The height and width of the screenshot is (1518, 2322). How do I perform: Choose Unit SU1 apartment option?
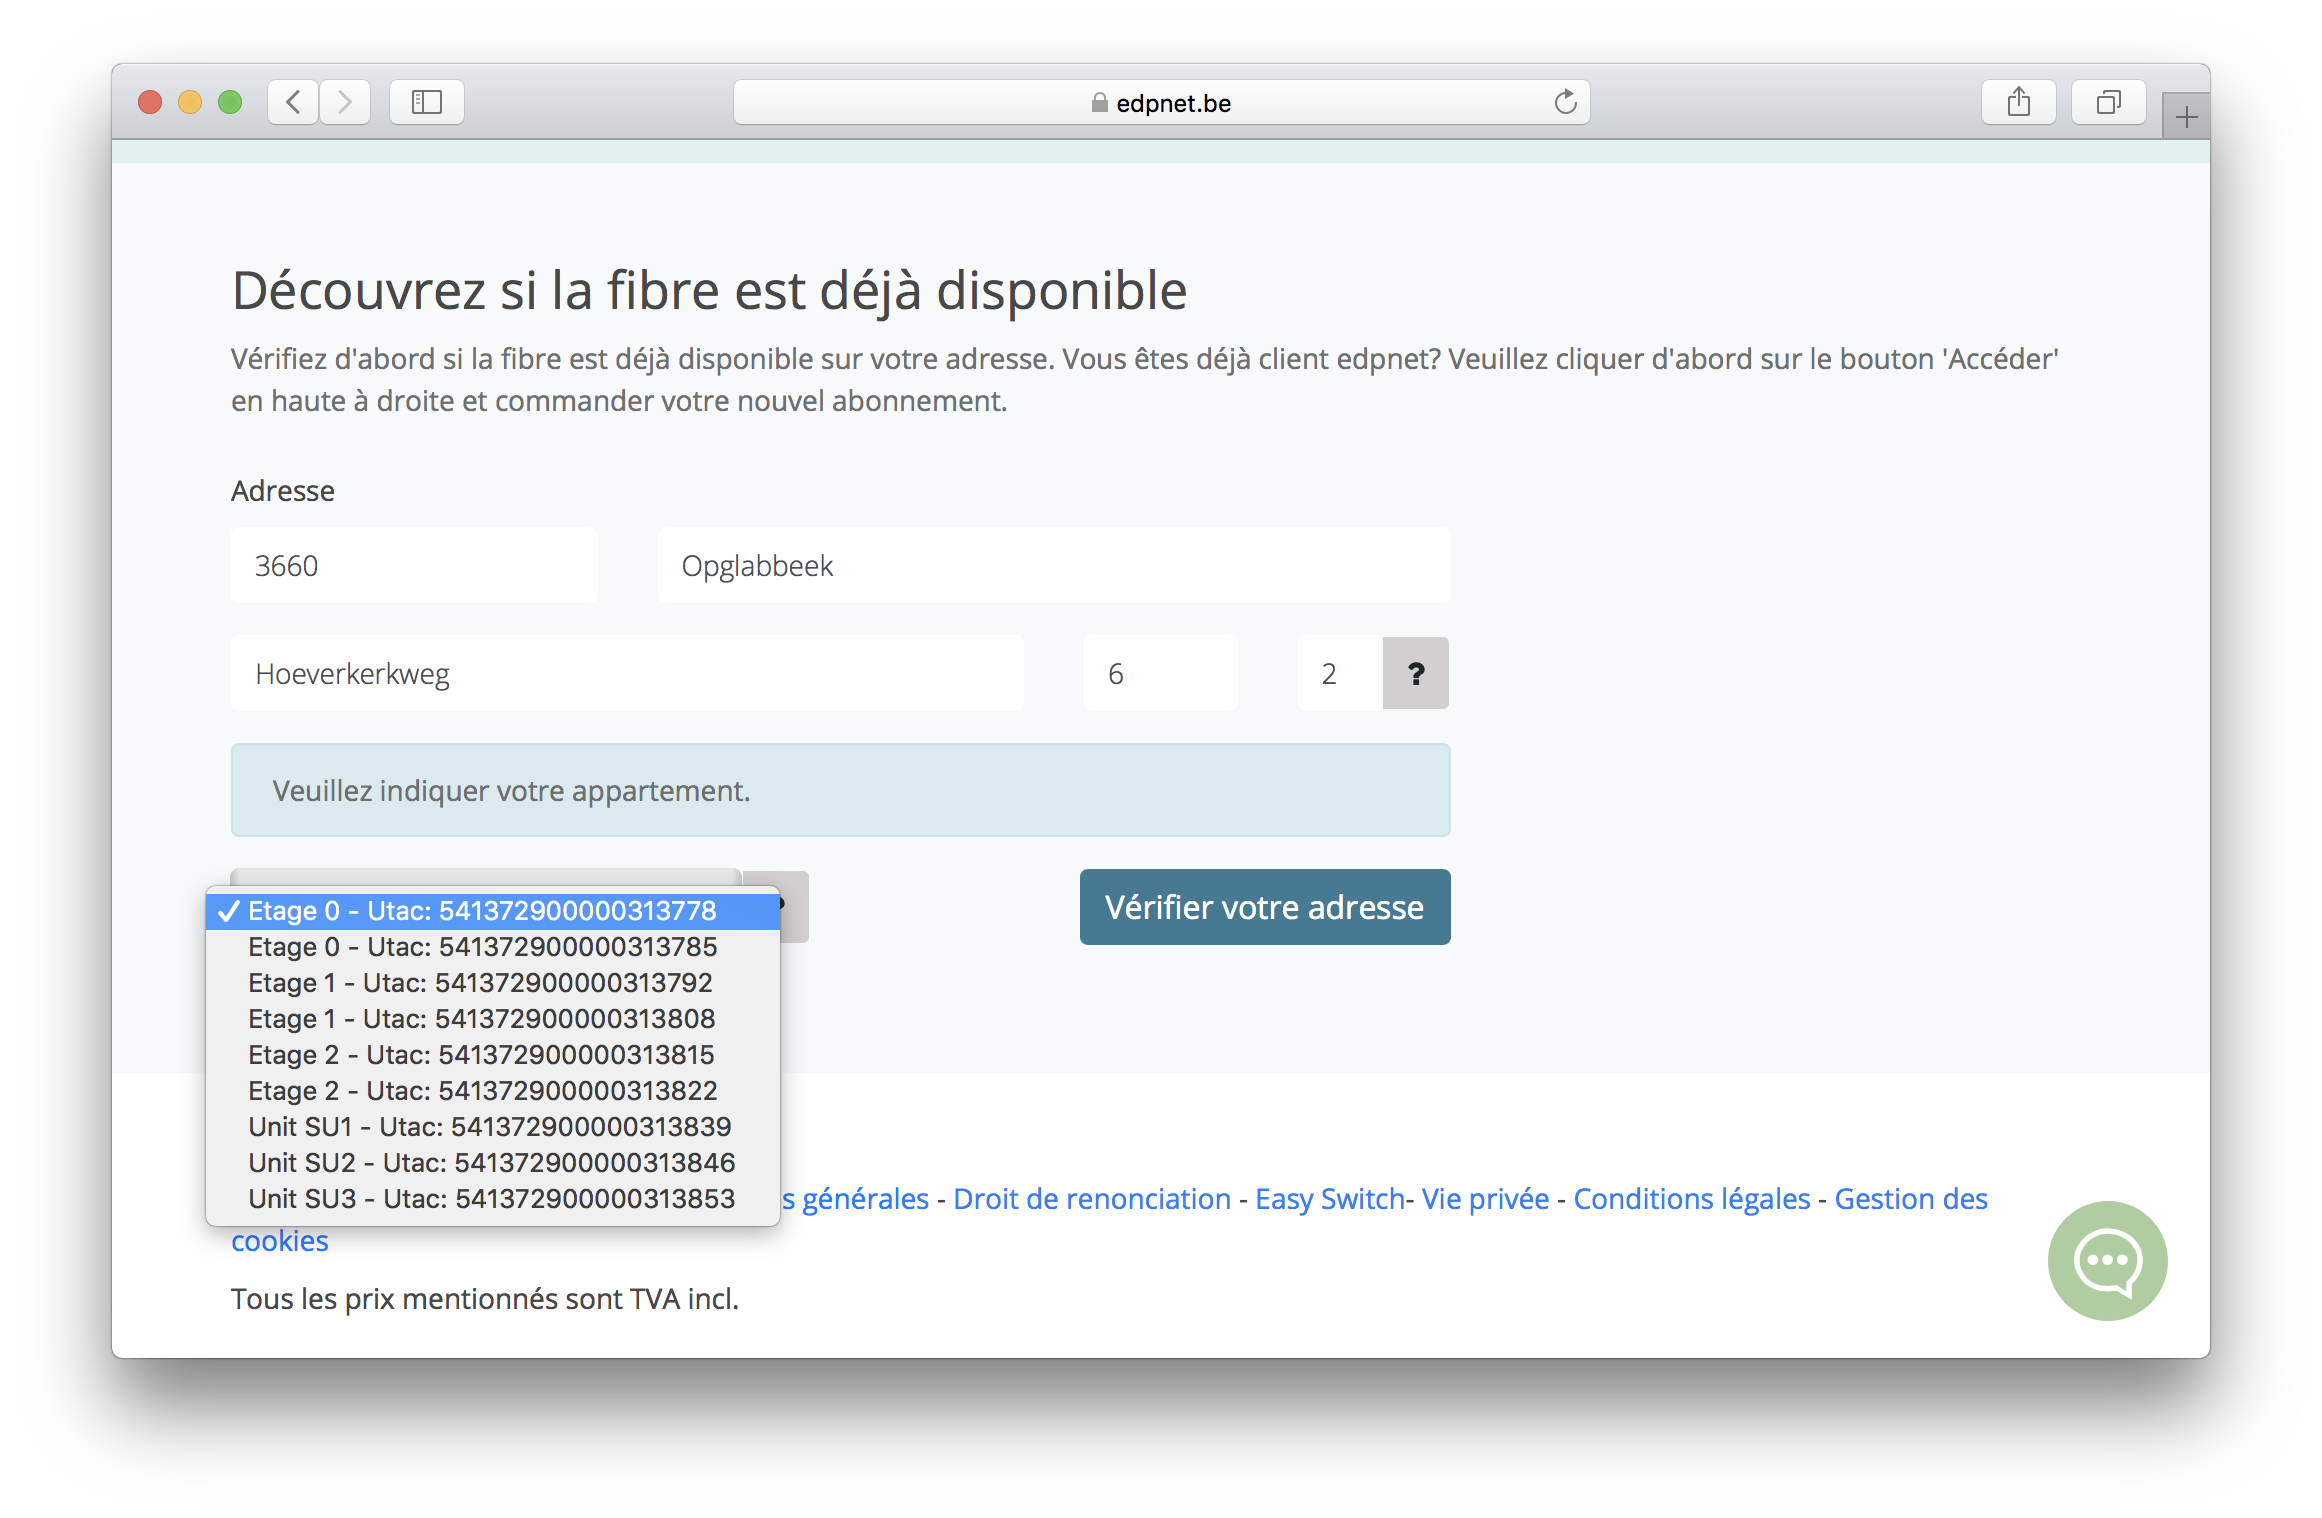(x=492, y=1127)
